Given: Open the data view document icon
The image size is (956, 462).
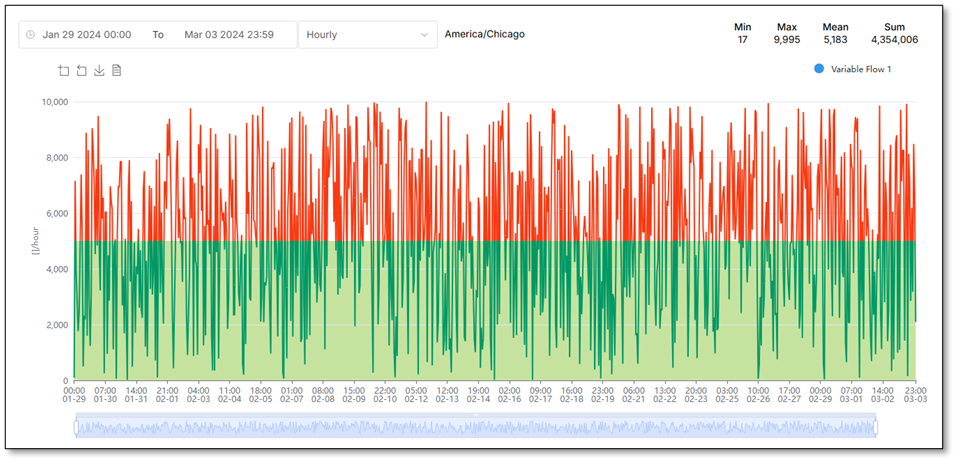Looking at the screenshot, I should tap(116, 71).
